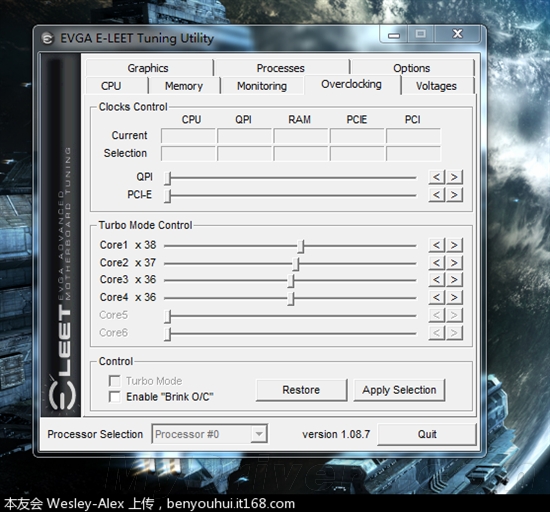Raise the Core3 multiplier with right arrow
550x512 pixels.
coord(454,279)
